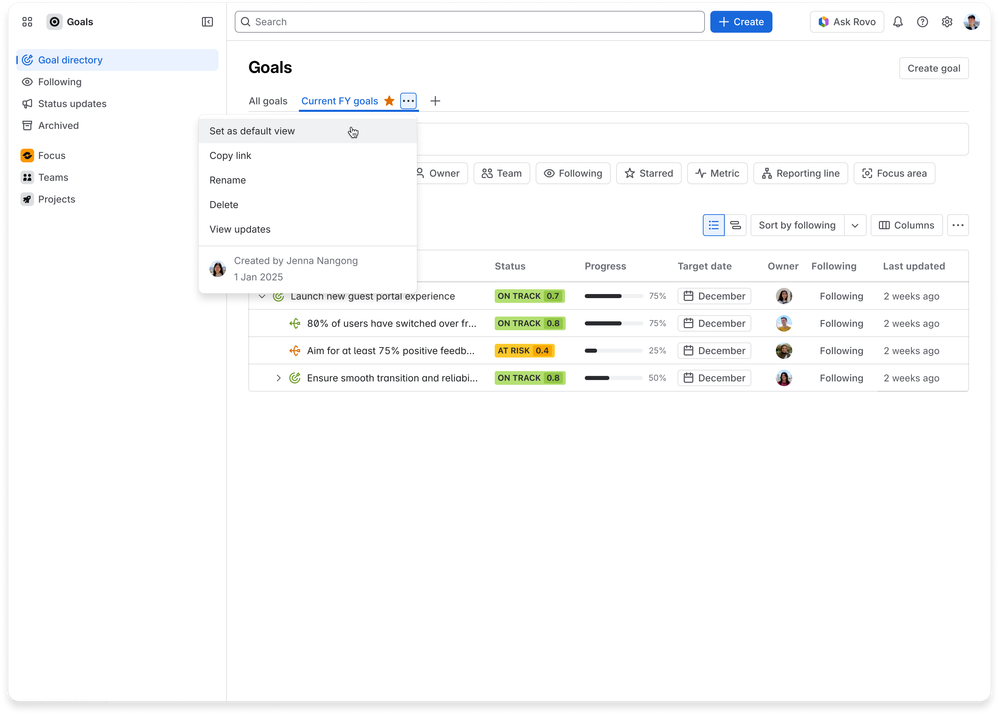This screenshot has height=715, width=999.
Task: Switch to timeline view icon
Action: [x=735, y=225]
